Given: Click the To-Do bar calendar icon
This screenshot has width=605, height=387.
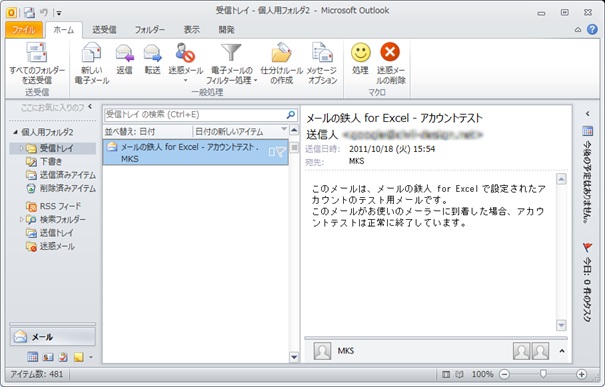Looking at the screenshot, I should tap(587, 131).
